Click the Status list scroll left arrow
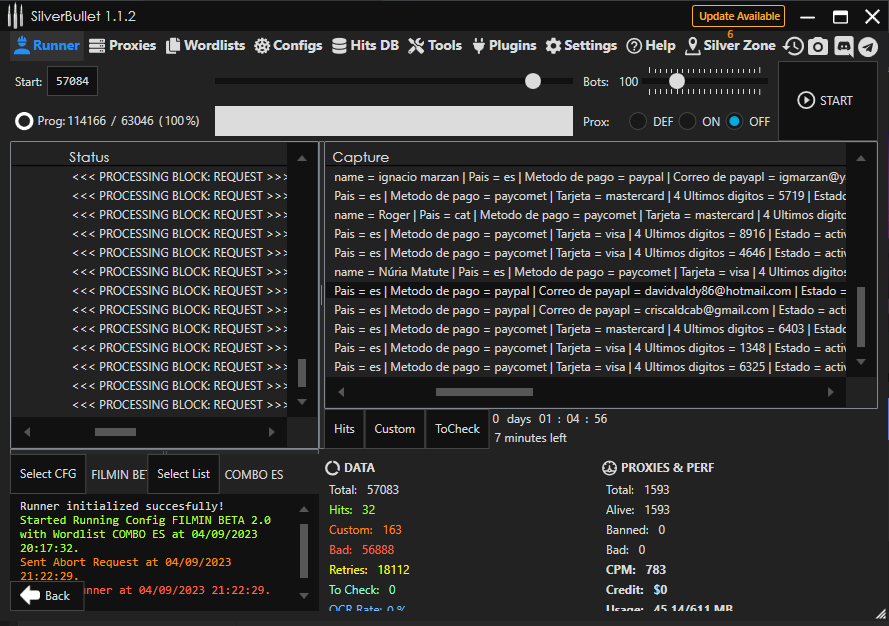The height and width of the screenshot is (626, 889). click(27, 432)
